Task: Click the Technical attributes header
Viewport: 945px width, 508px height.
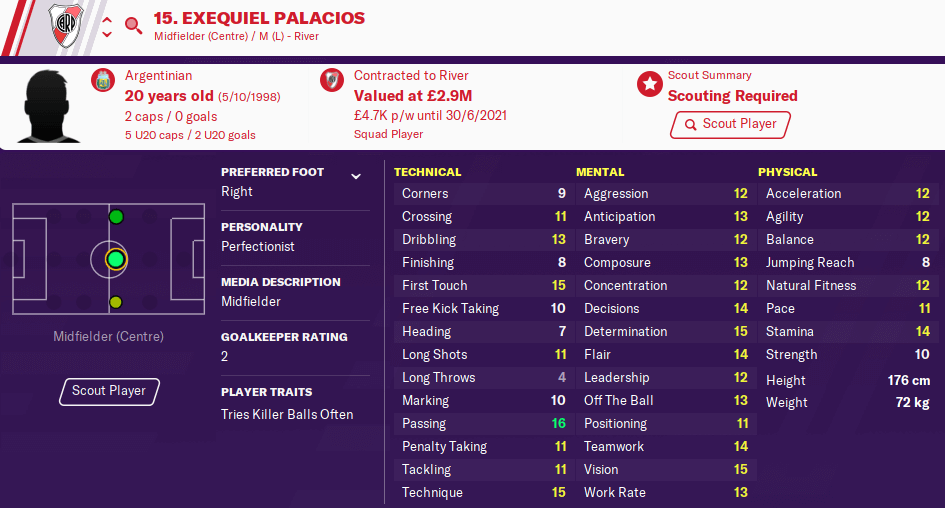Action: [427, 172]
